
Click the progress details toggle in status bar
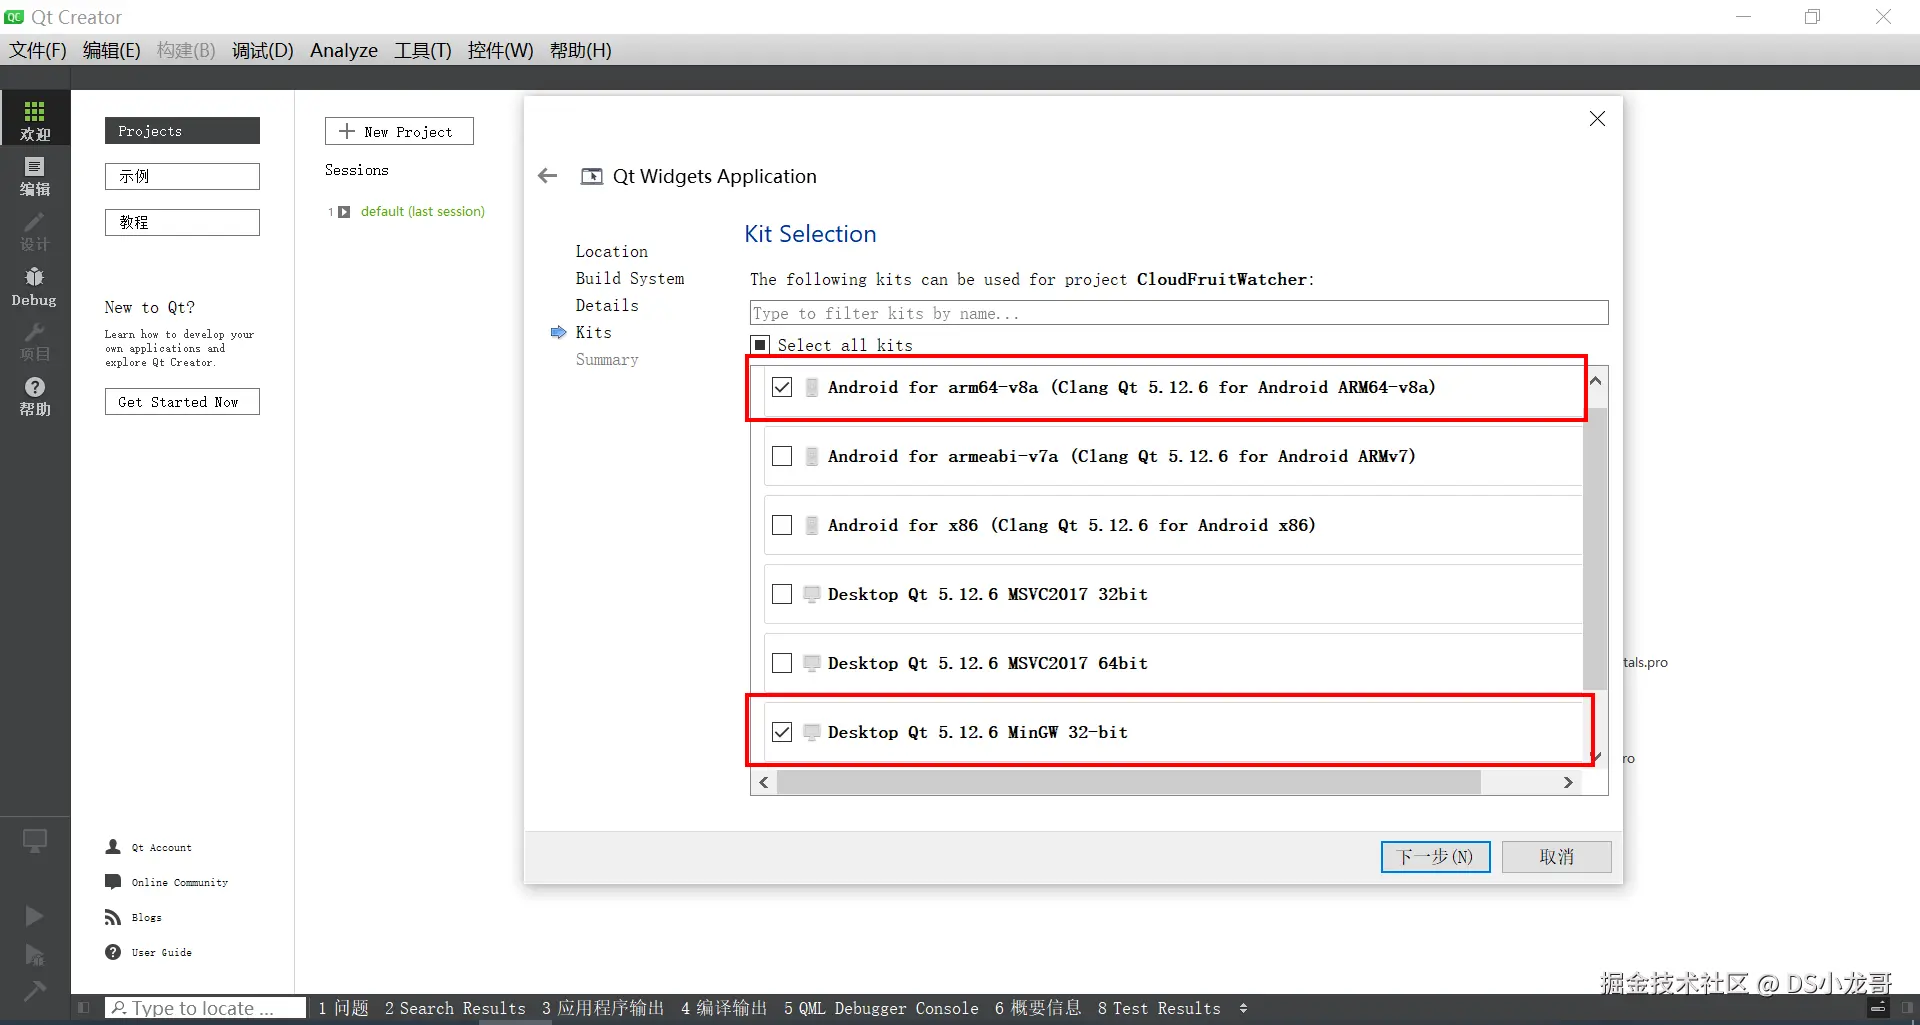pyautogui.click(x=1878, y=1008)
